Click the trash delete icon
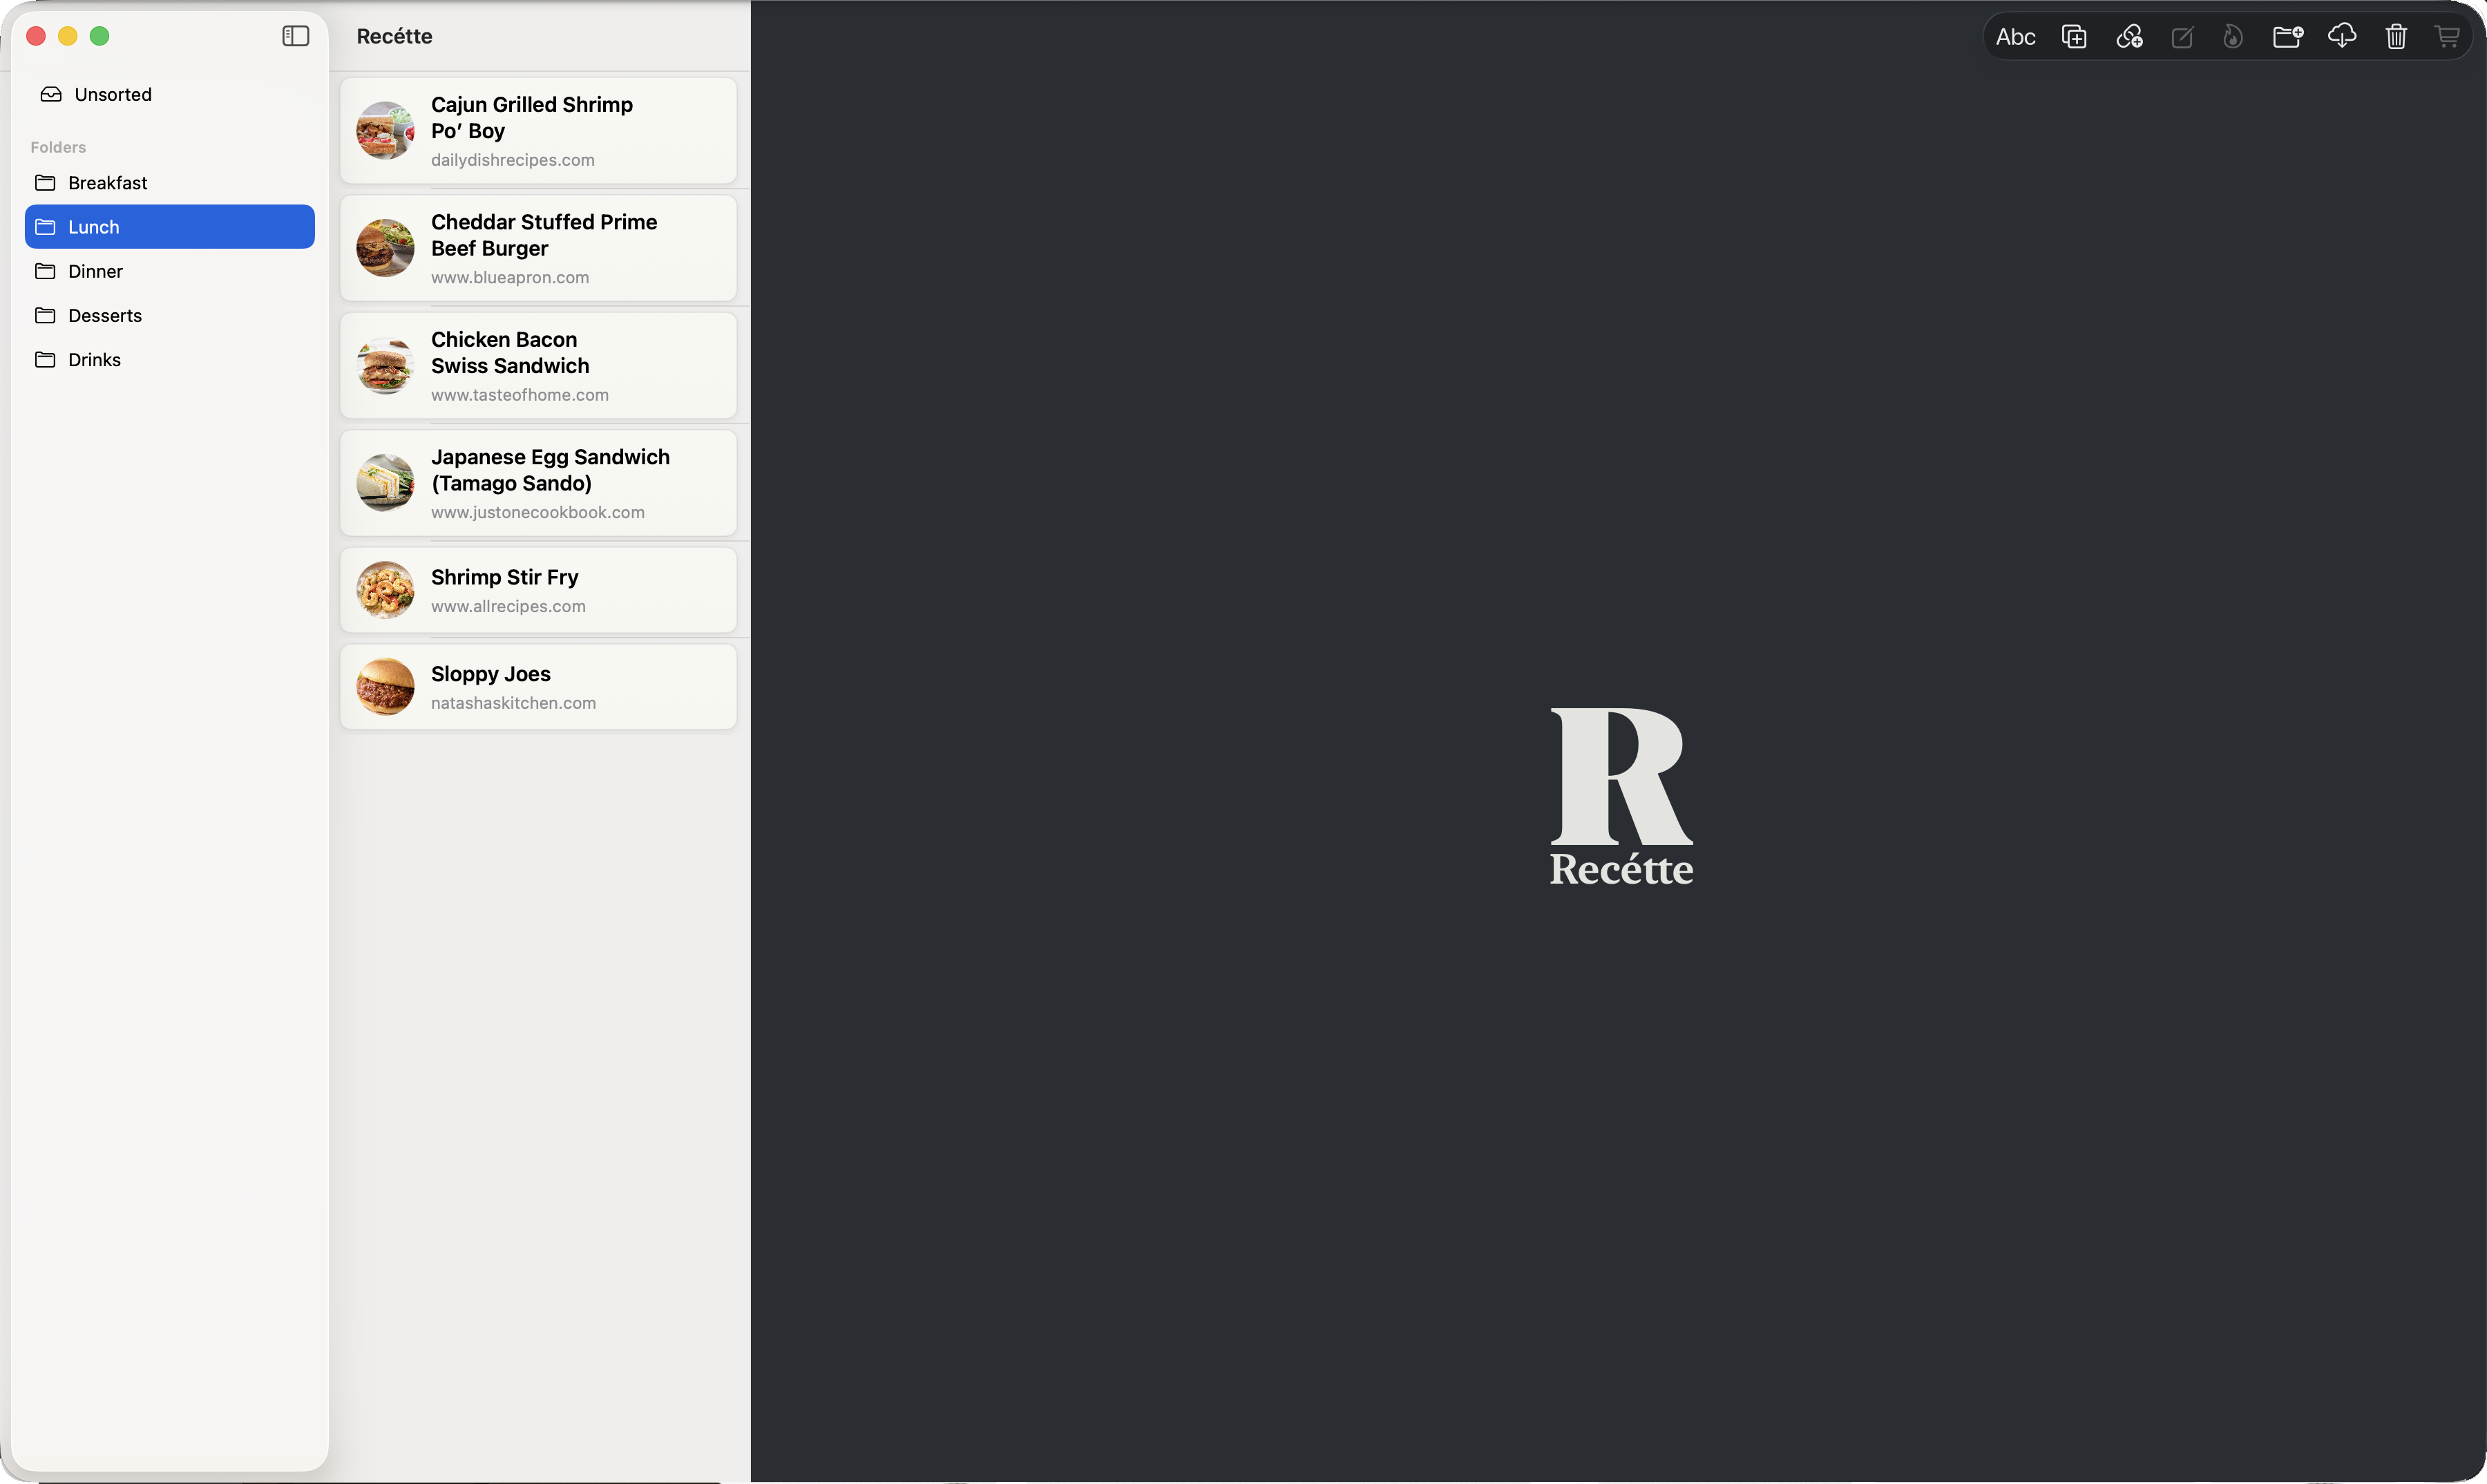 click(x=2396, y=37)
